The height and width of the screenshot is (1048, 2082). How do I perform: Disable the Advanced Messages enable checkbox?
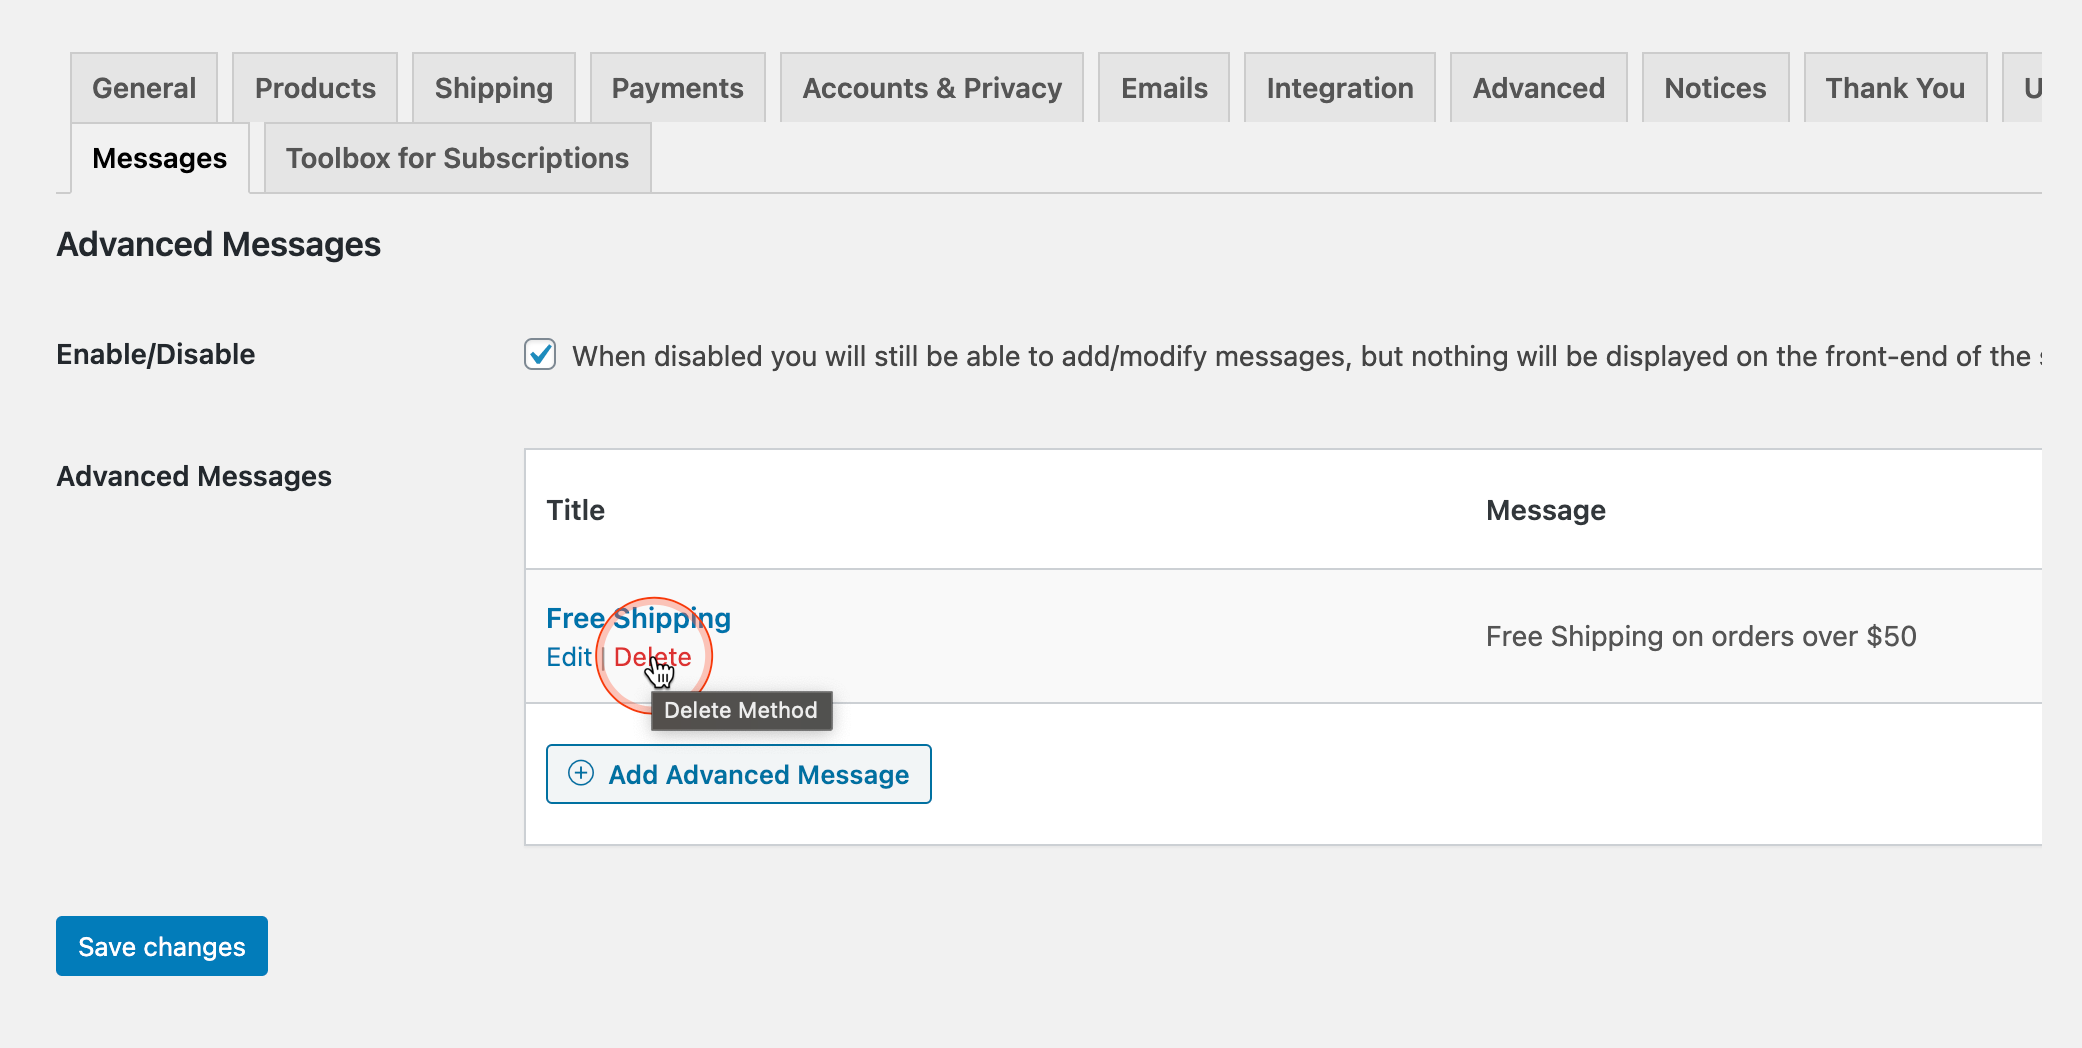pyautogui.click(x=540, y=355)
